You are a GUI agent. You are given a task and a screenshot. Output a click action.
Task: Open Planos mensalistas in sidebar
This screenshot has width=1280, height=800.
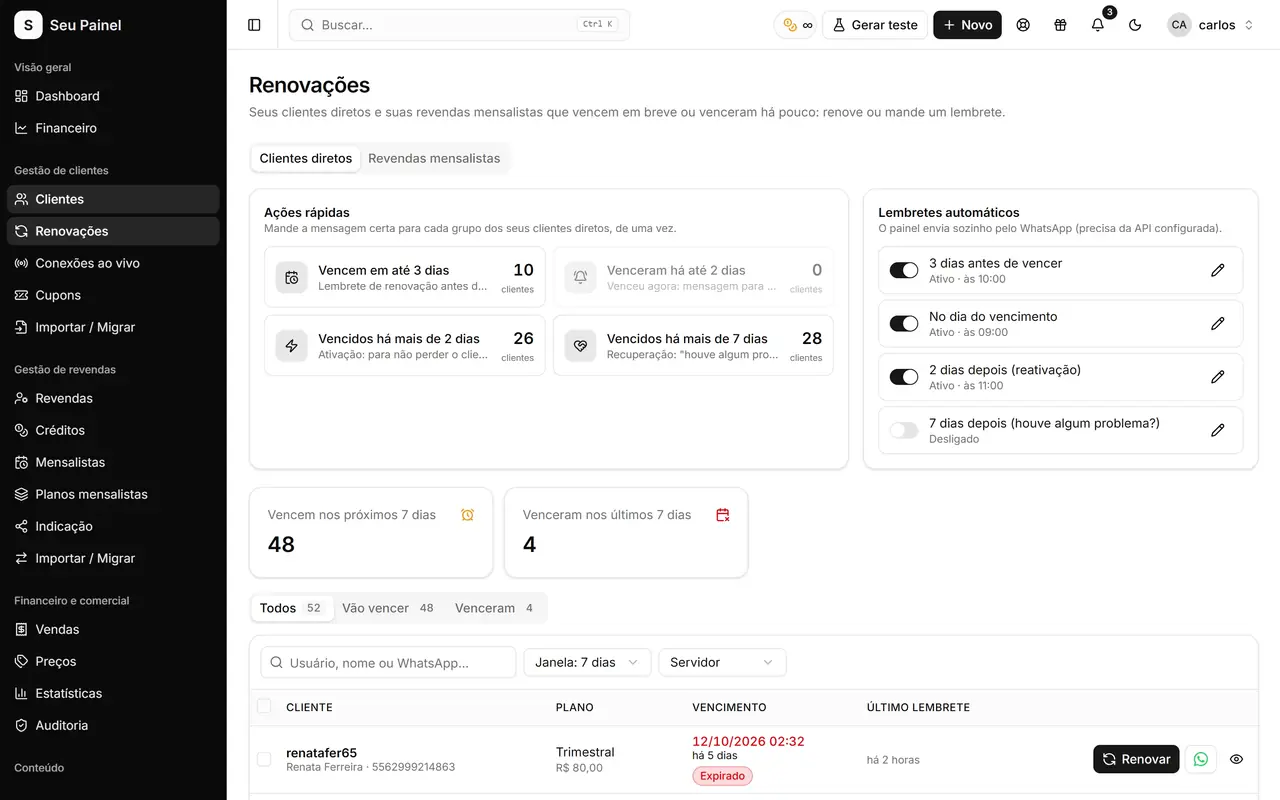113,494
